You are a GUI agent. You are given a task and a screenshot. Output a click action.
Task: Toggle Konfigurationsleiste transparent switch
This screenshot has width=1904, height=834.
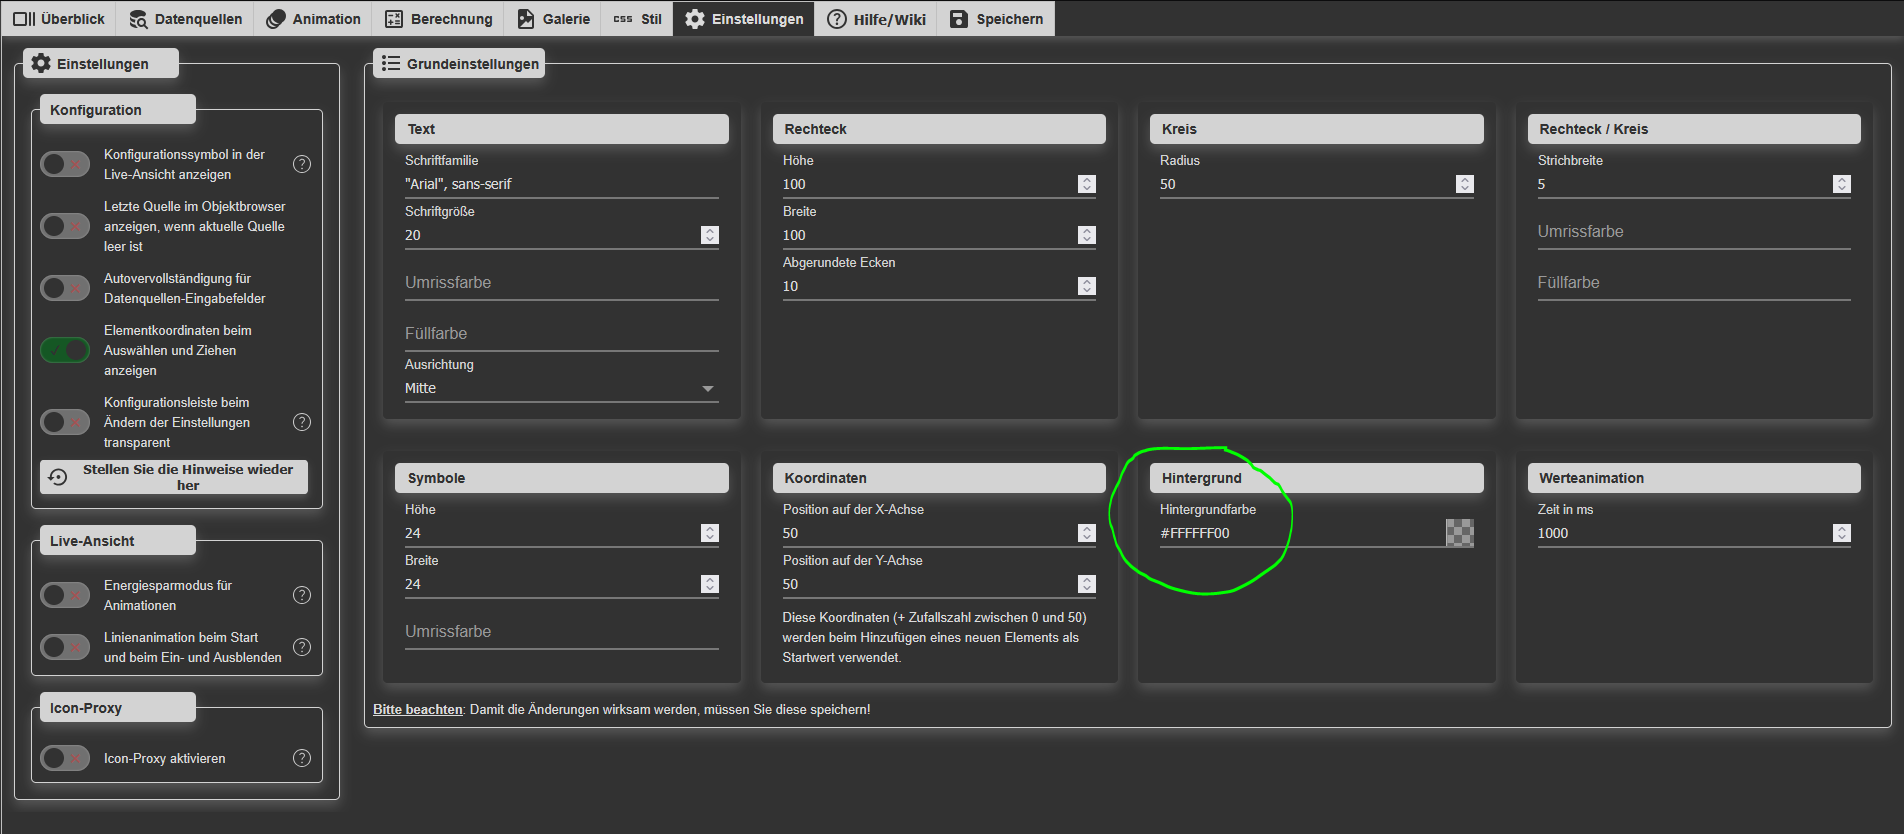pyautogui.click(x=65, y=422)
